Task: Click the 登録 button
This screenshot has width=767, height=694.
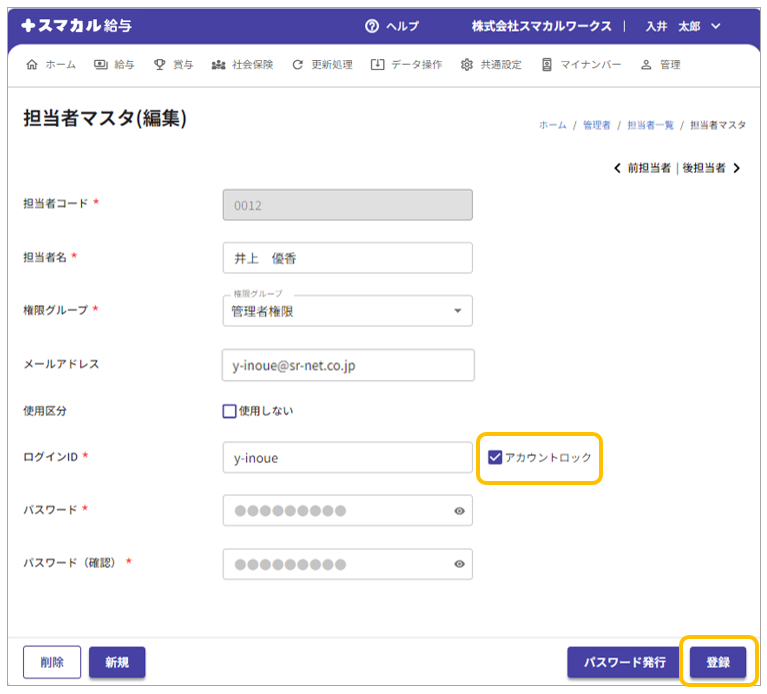Action: [x=717, y=662]
